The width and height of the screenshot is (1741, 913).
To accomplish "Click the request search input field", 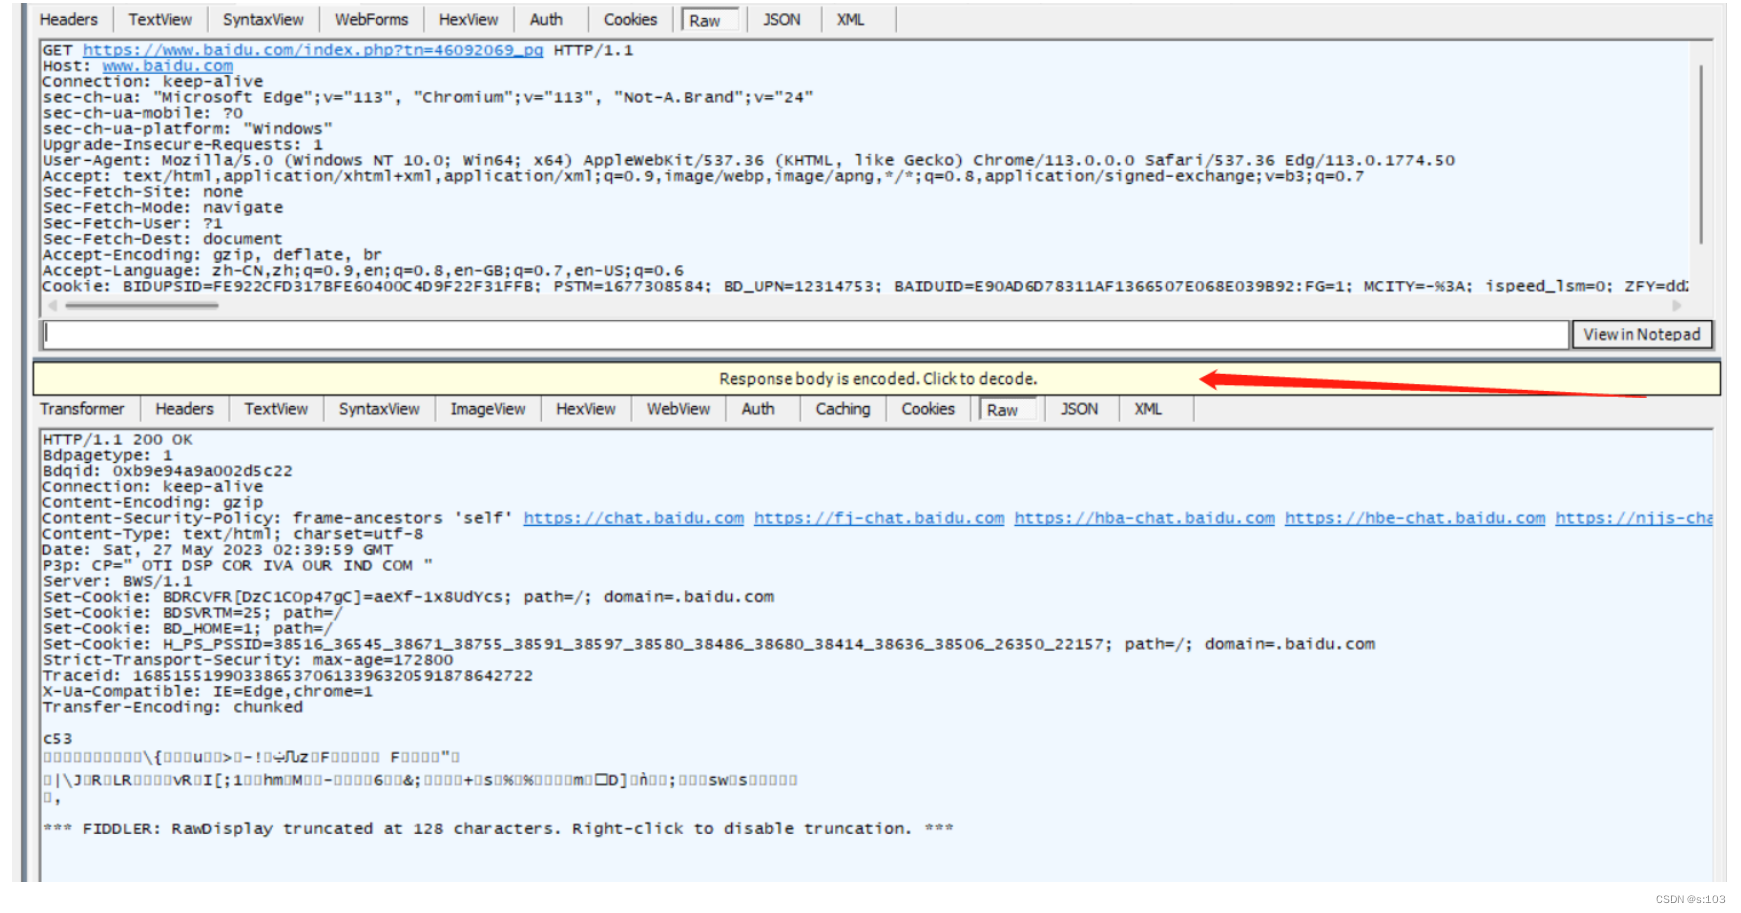I will point(805,335).
